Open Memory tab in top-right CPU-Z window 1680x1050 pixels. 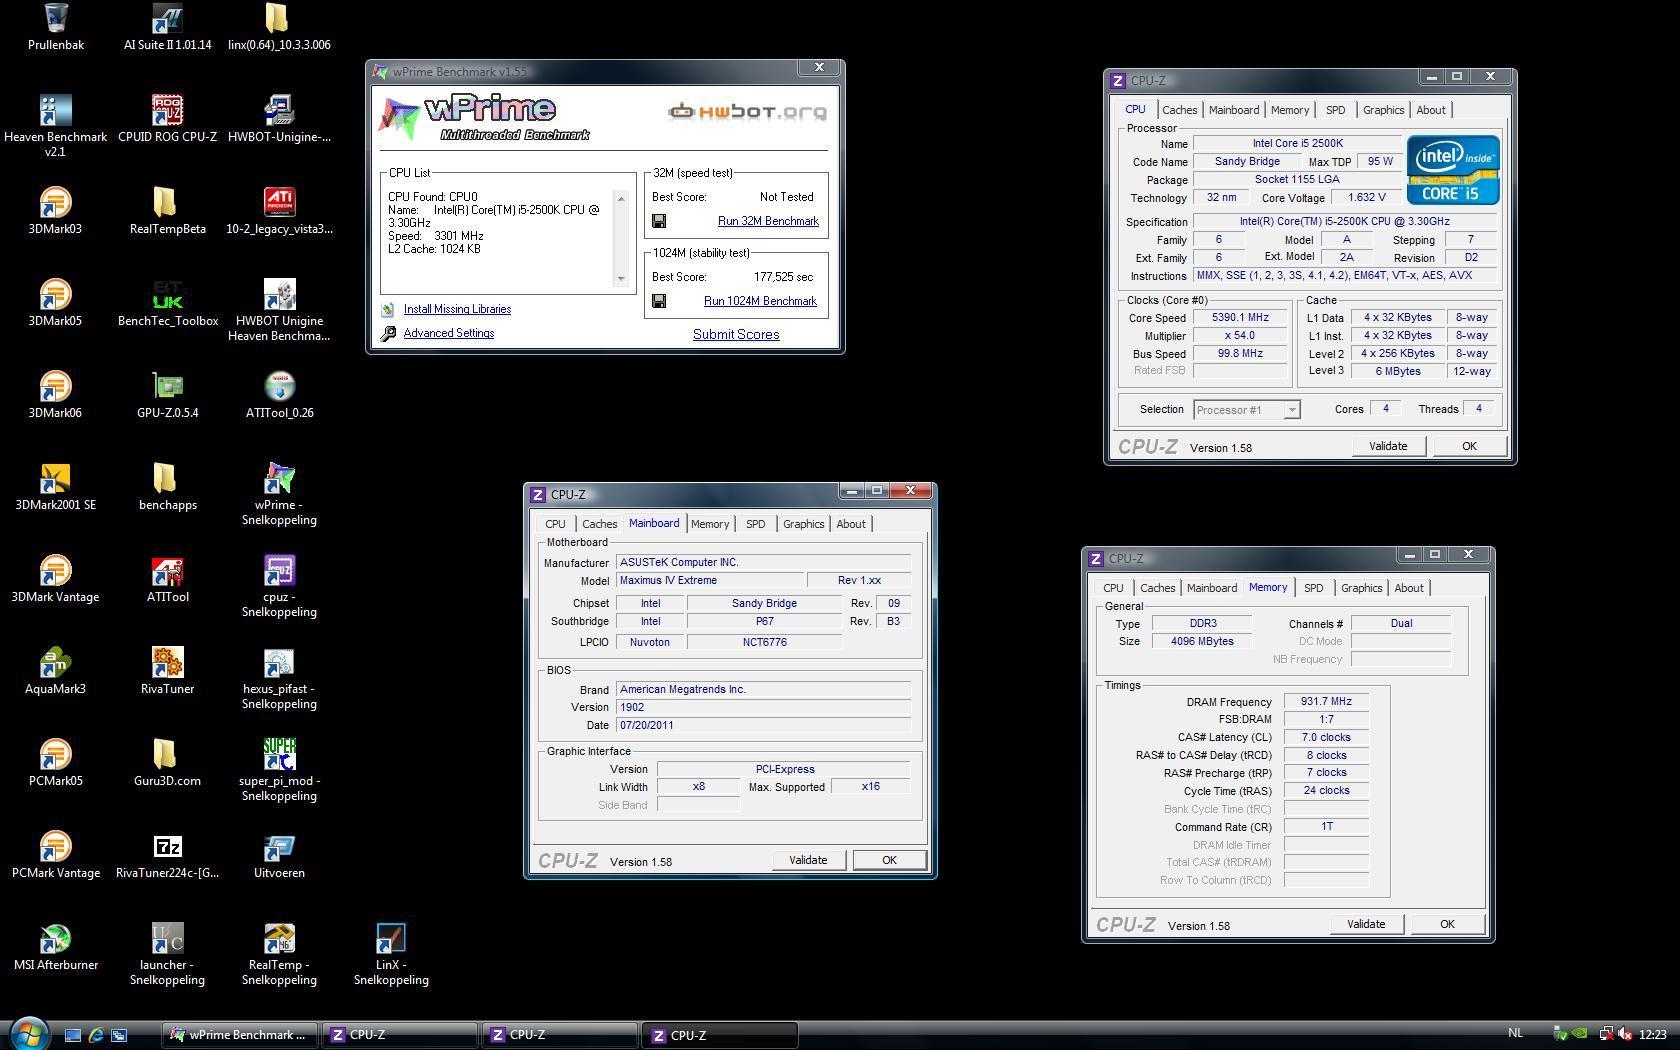point(1289,110)
